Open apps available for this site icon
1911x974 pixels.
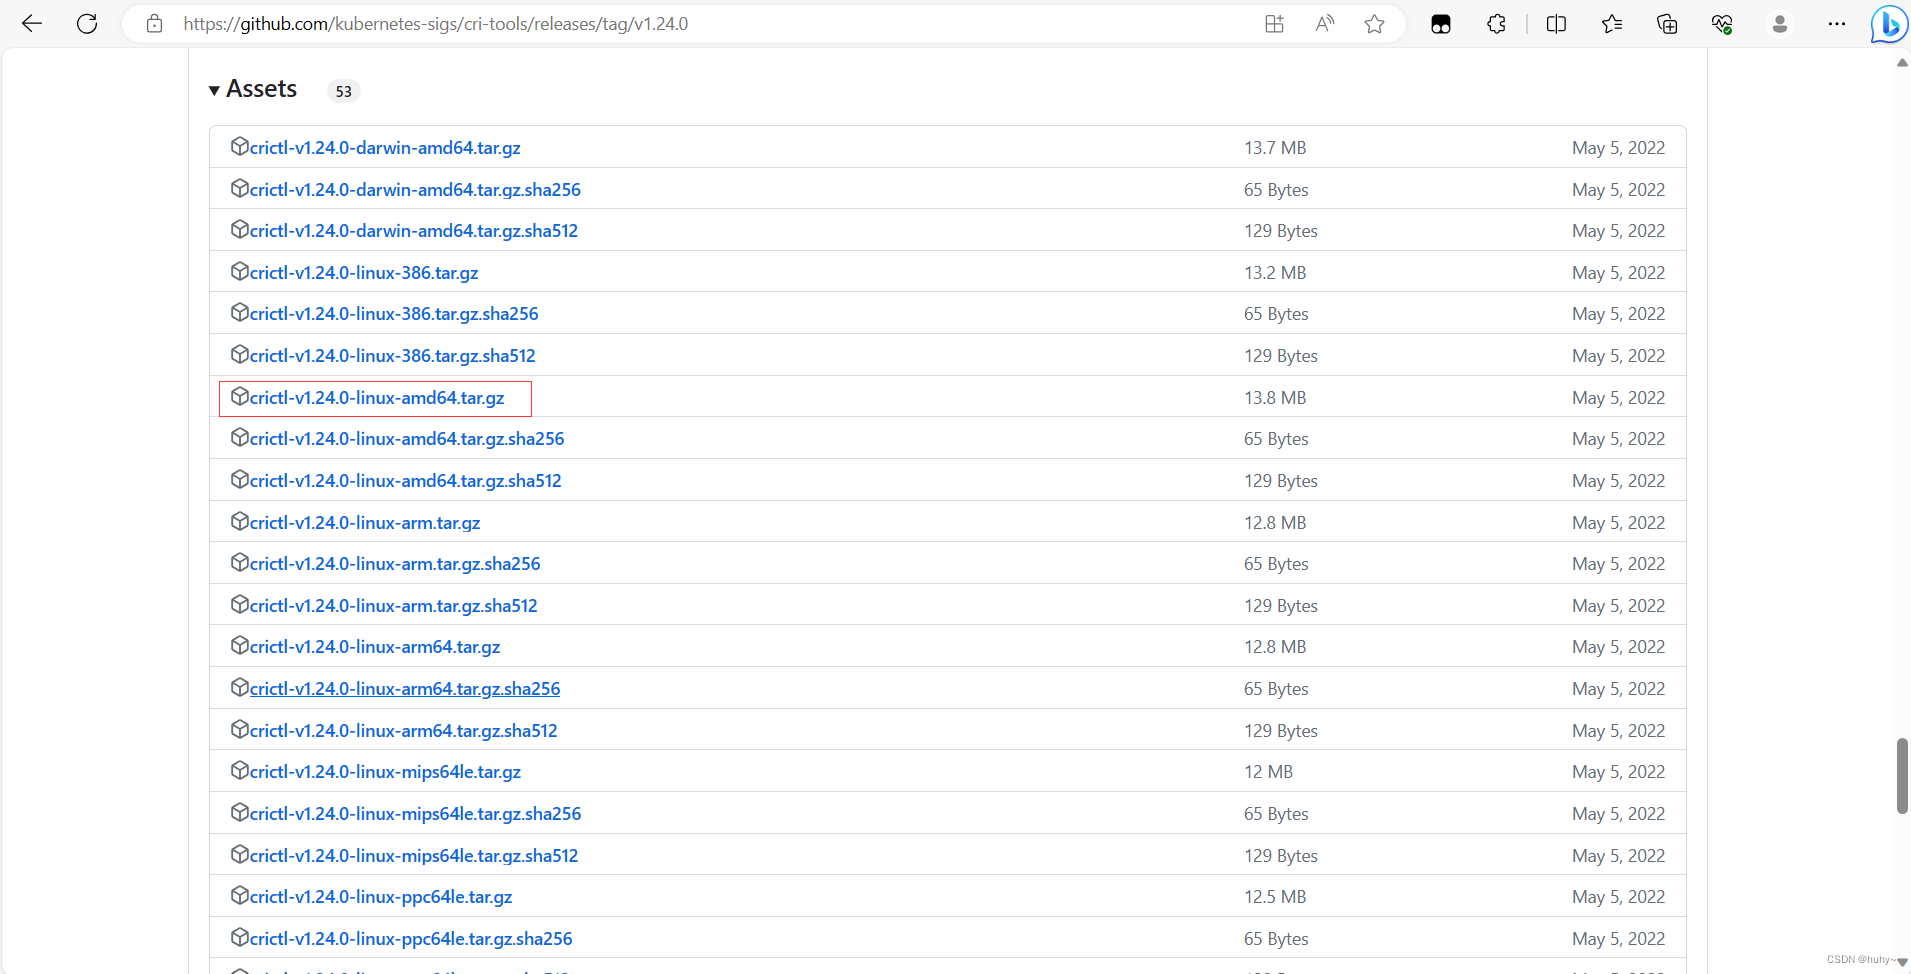(1274, 24)
